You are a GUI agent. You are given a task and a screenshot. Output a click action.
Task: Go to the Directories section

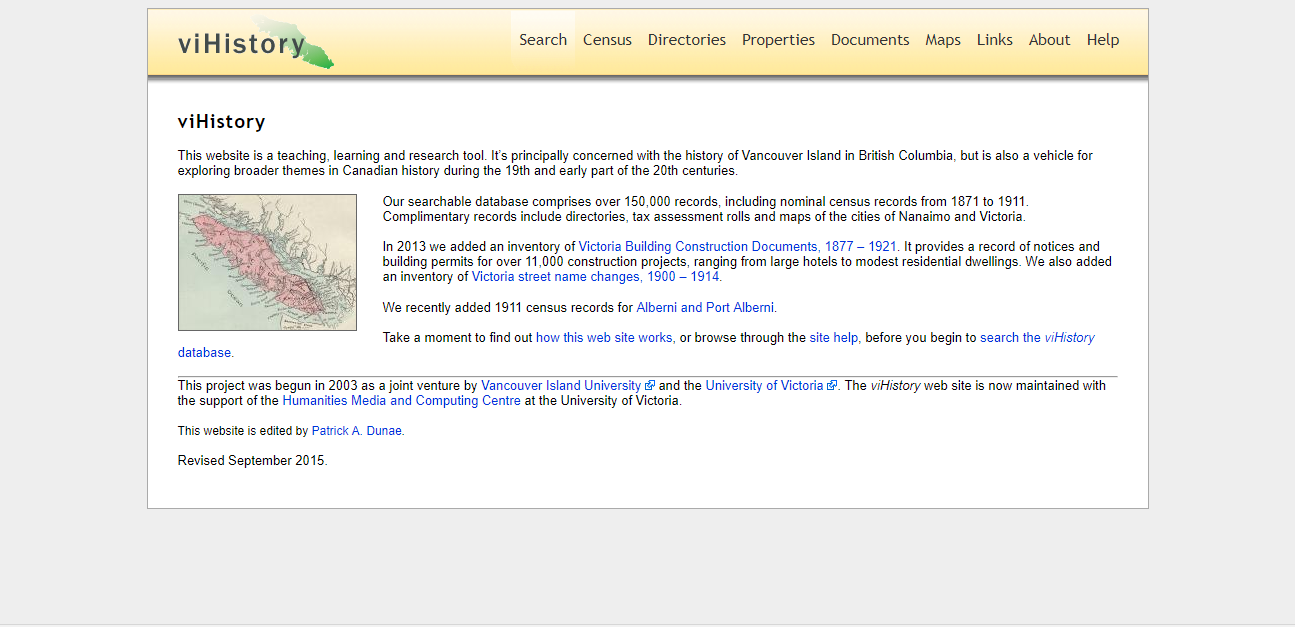click(x=686, y=40)
